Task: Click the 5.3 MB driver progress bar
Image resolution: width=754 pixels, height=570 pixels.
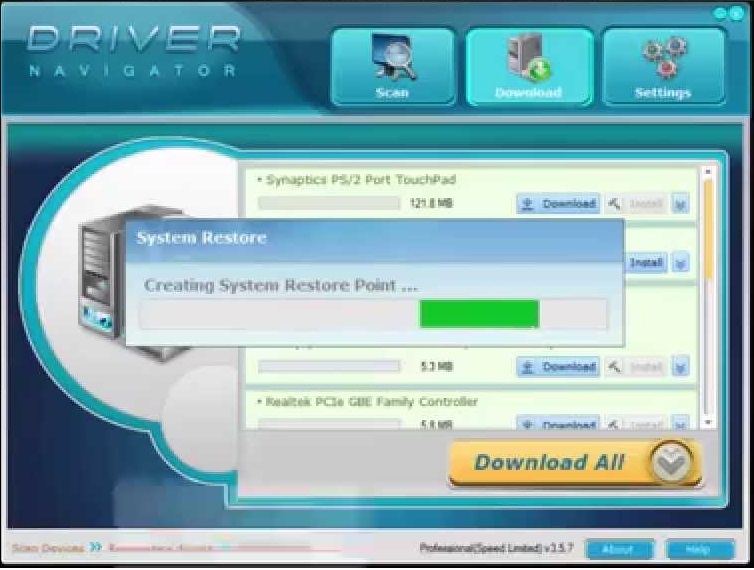Action: point(329,367)
